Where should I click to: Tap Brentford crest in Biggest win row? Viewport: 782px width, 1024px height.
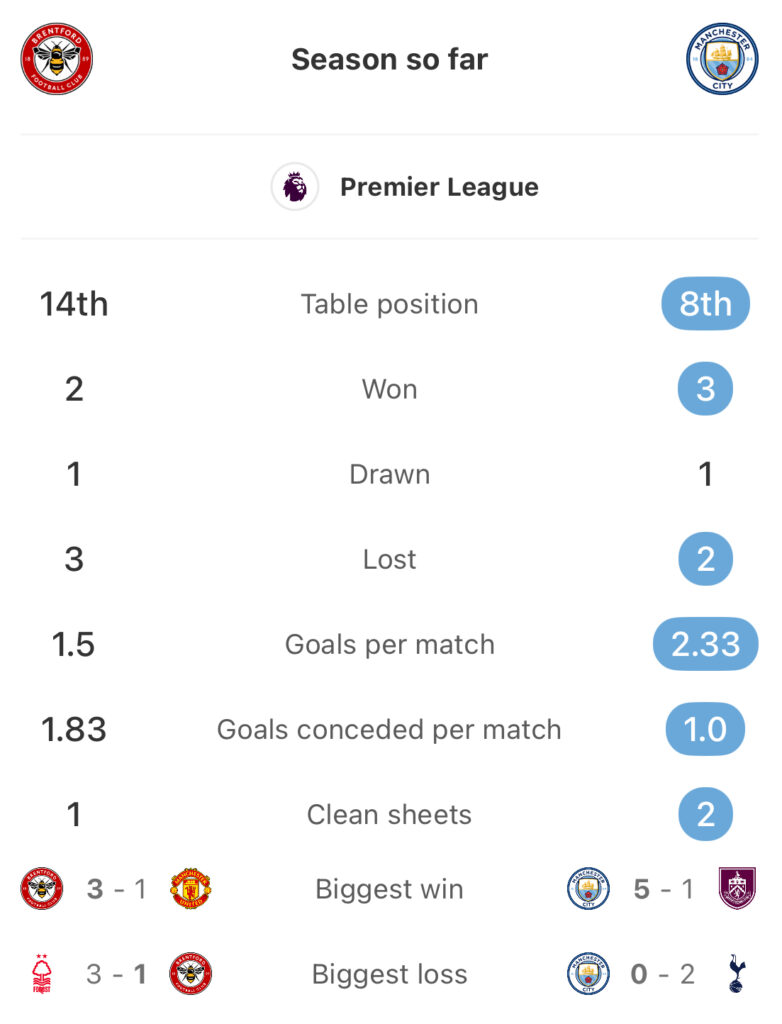[x=42, y=888]
